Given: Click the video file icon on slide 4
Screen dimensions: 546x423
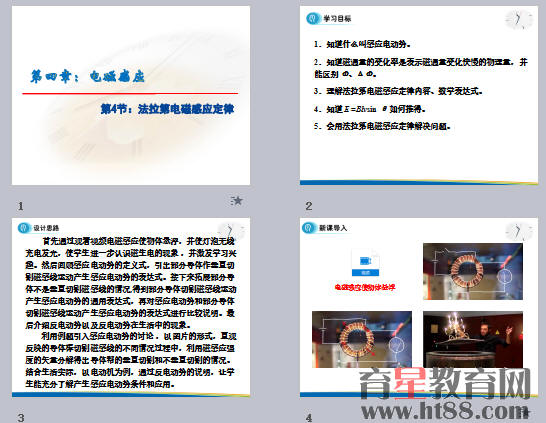Looking at the screenshot, I should pyautogui.click(x=365, y=263).
